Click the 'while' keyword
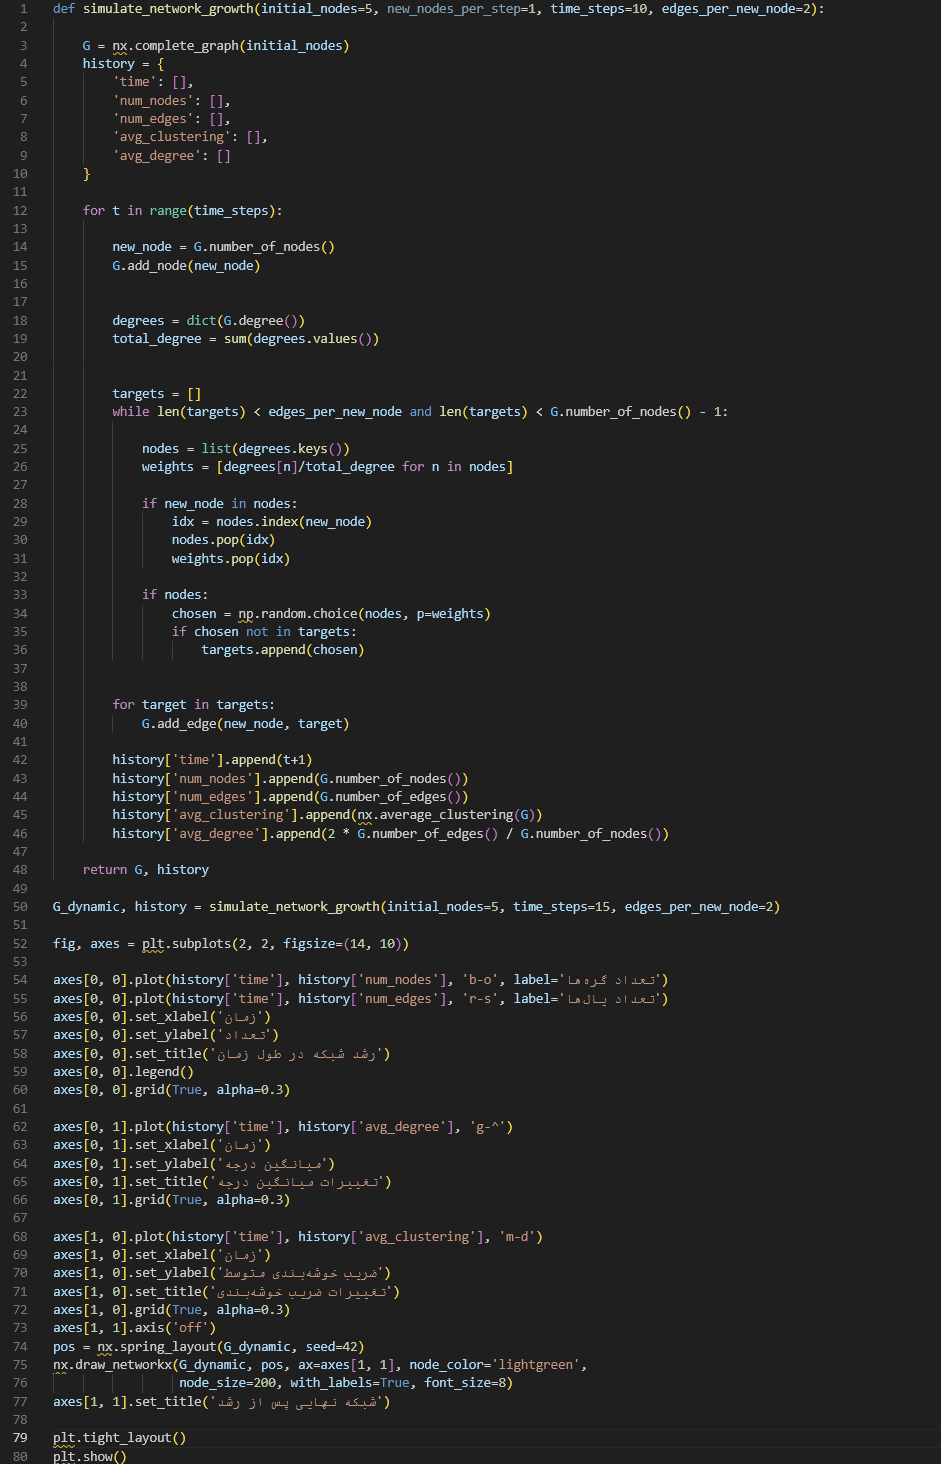 point(131,412)
